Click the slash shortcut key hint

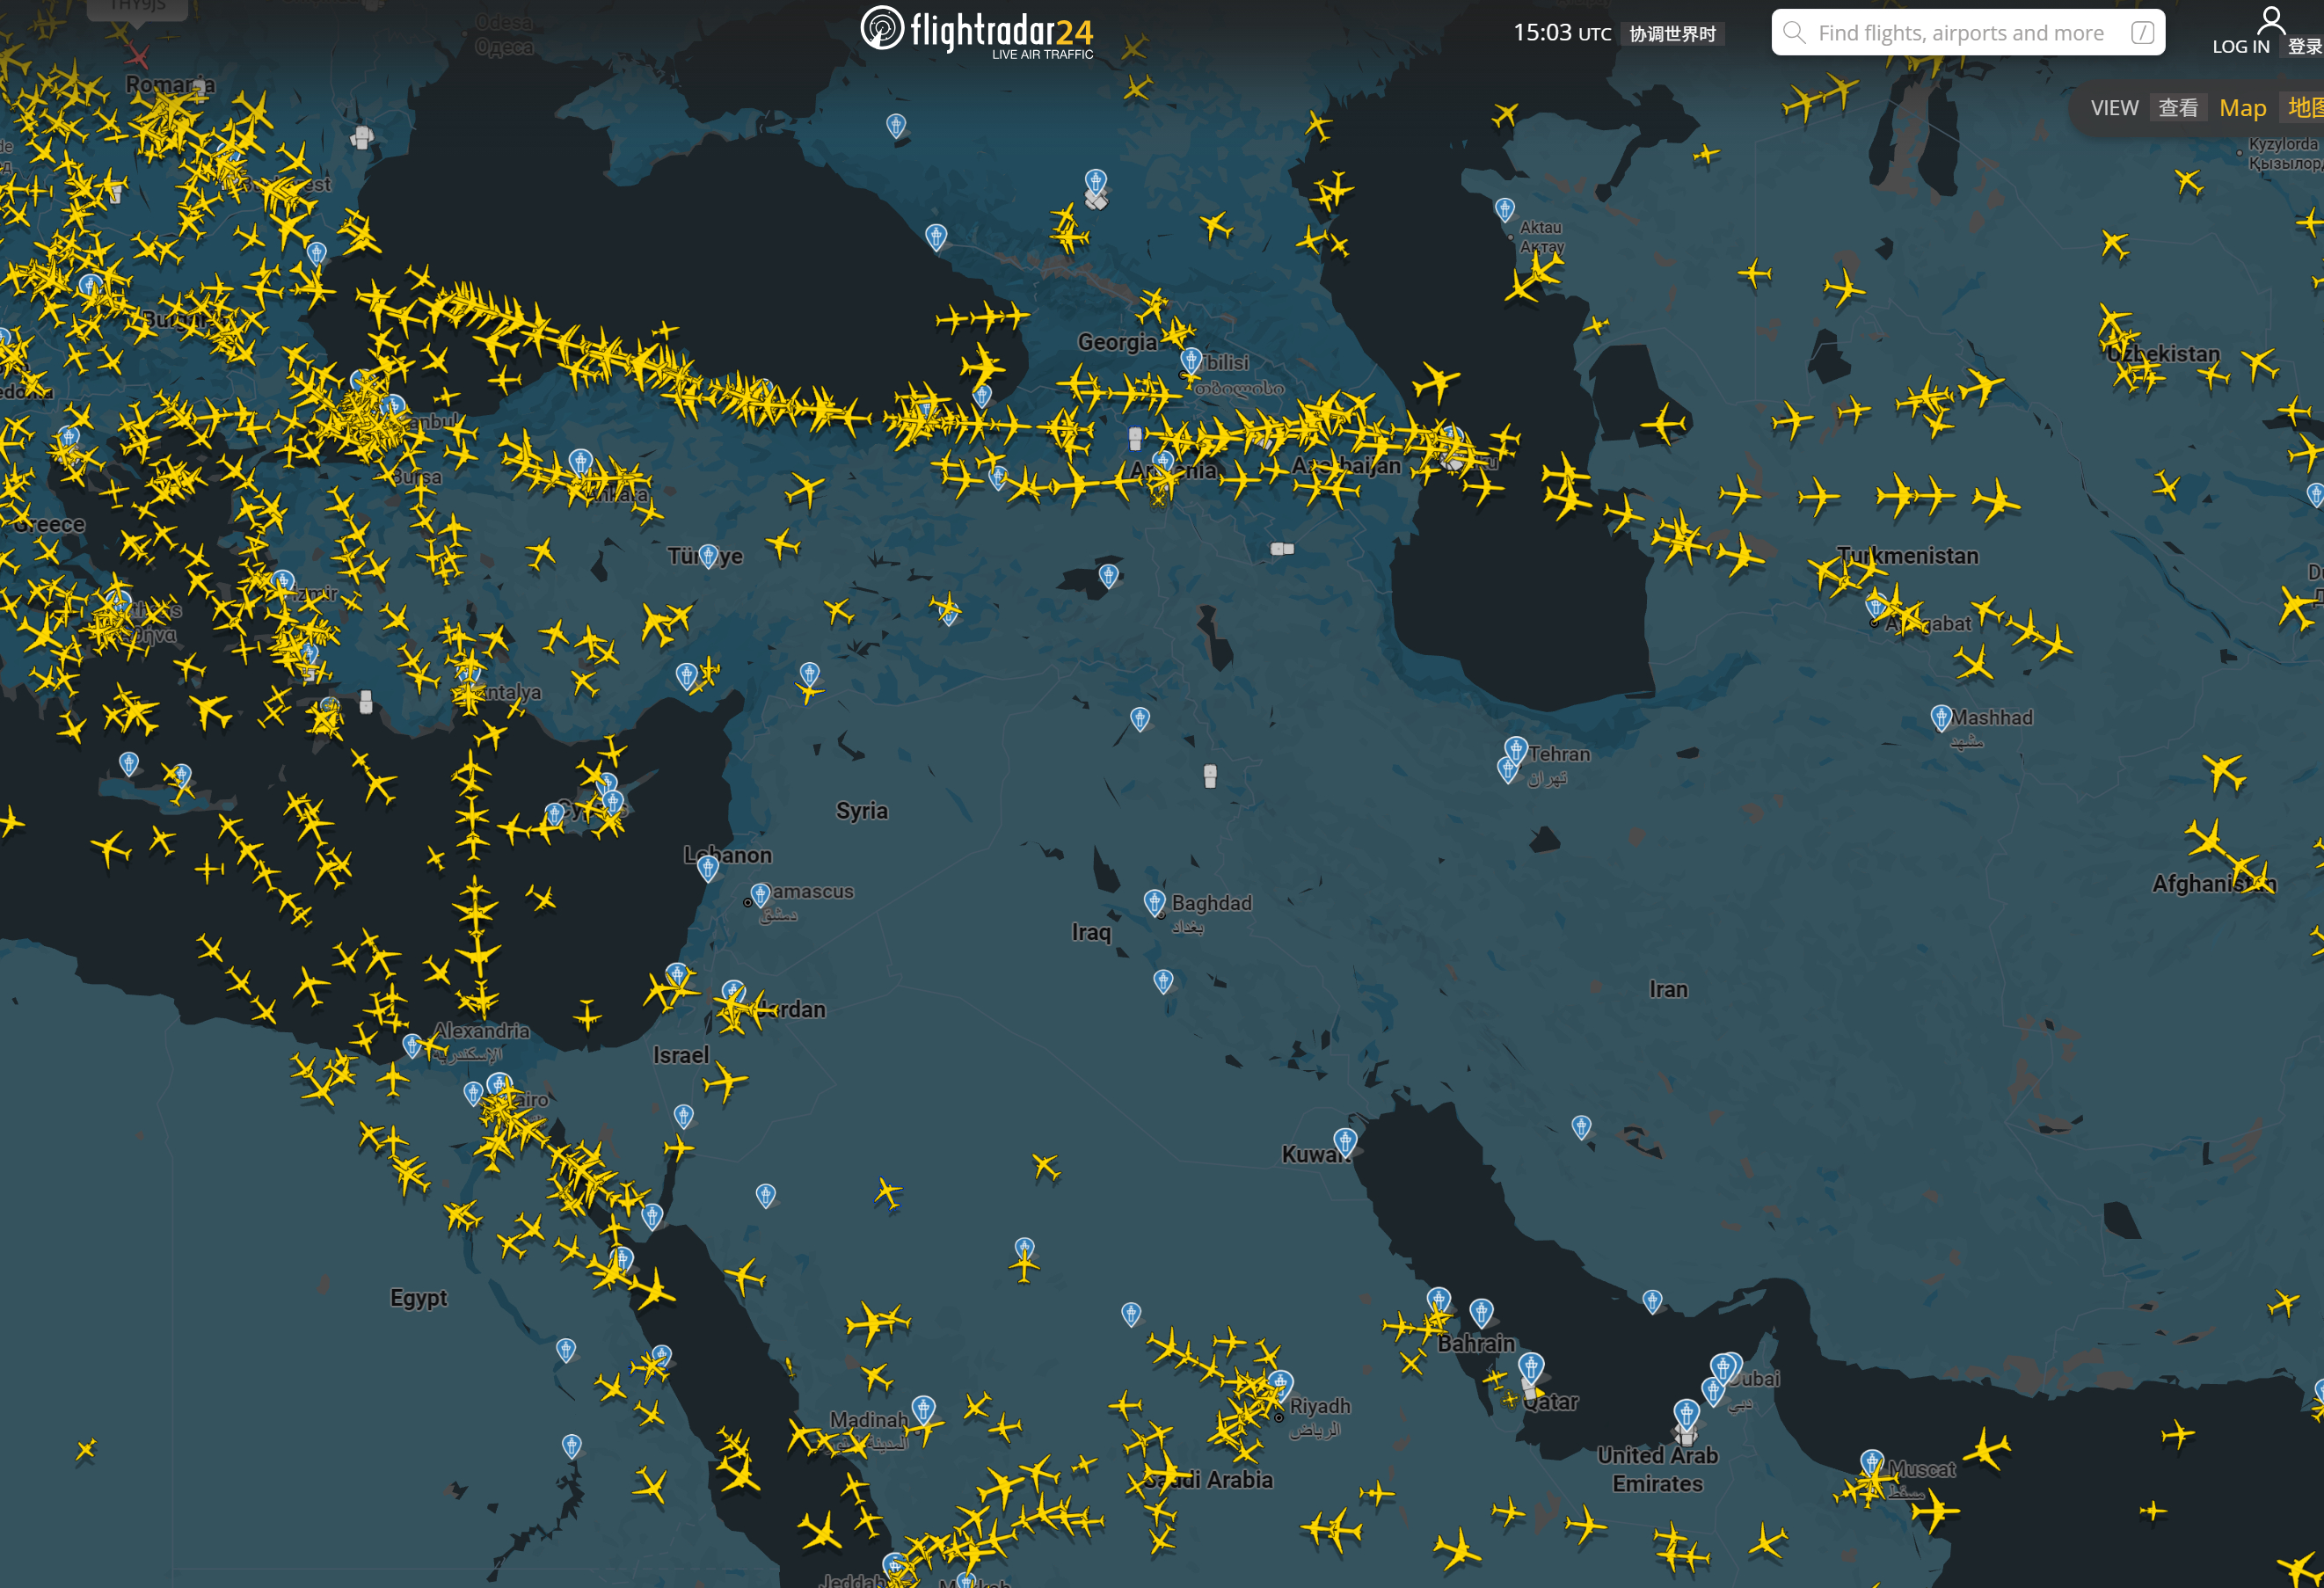coord(2142,33)
